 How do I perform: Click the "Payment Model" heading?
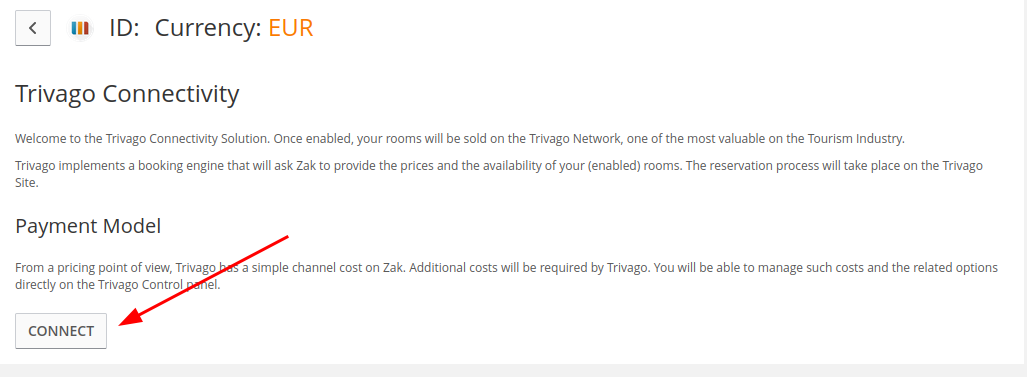point(88,226)
